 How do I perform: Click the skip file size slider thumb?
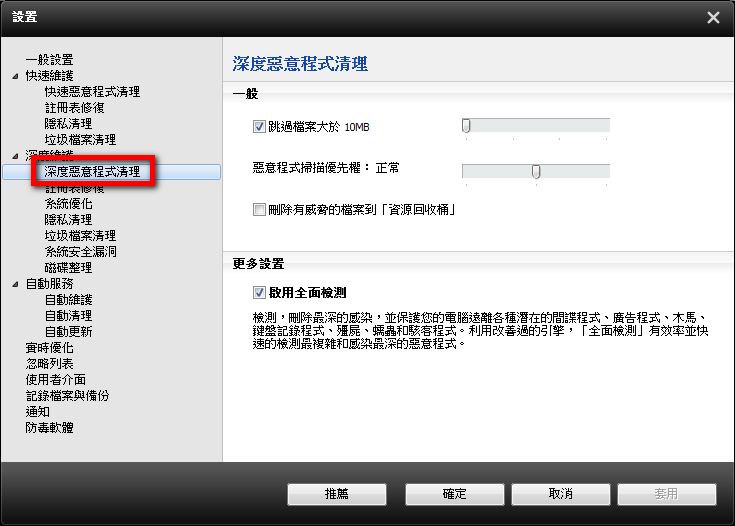pos(466,125)
